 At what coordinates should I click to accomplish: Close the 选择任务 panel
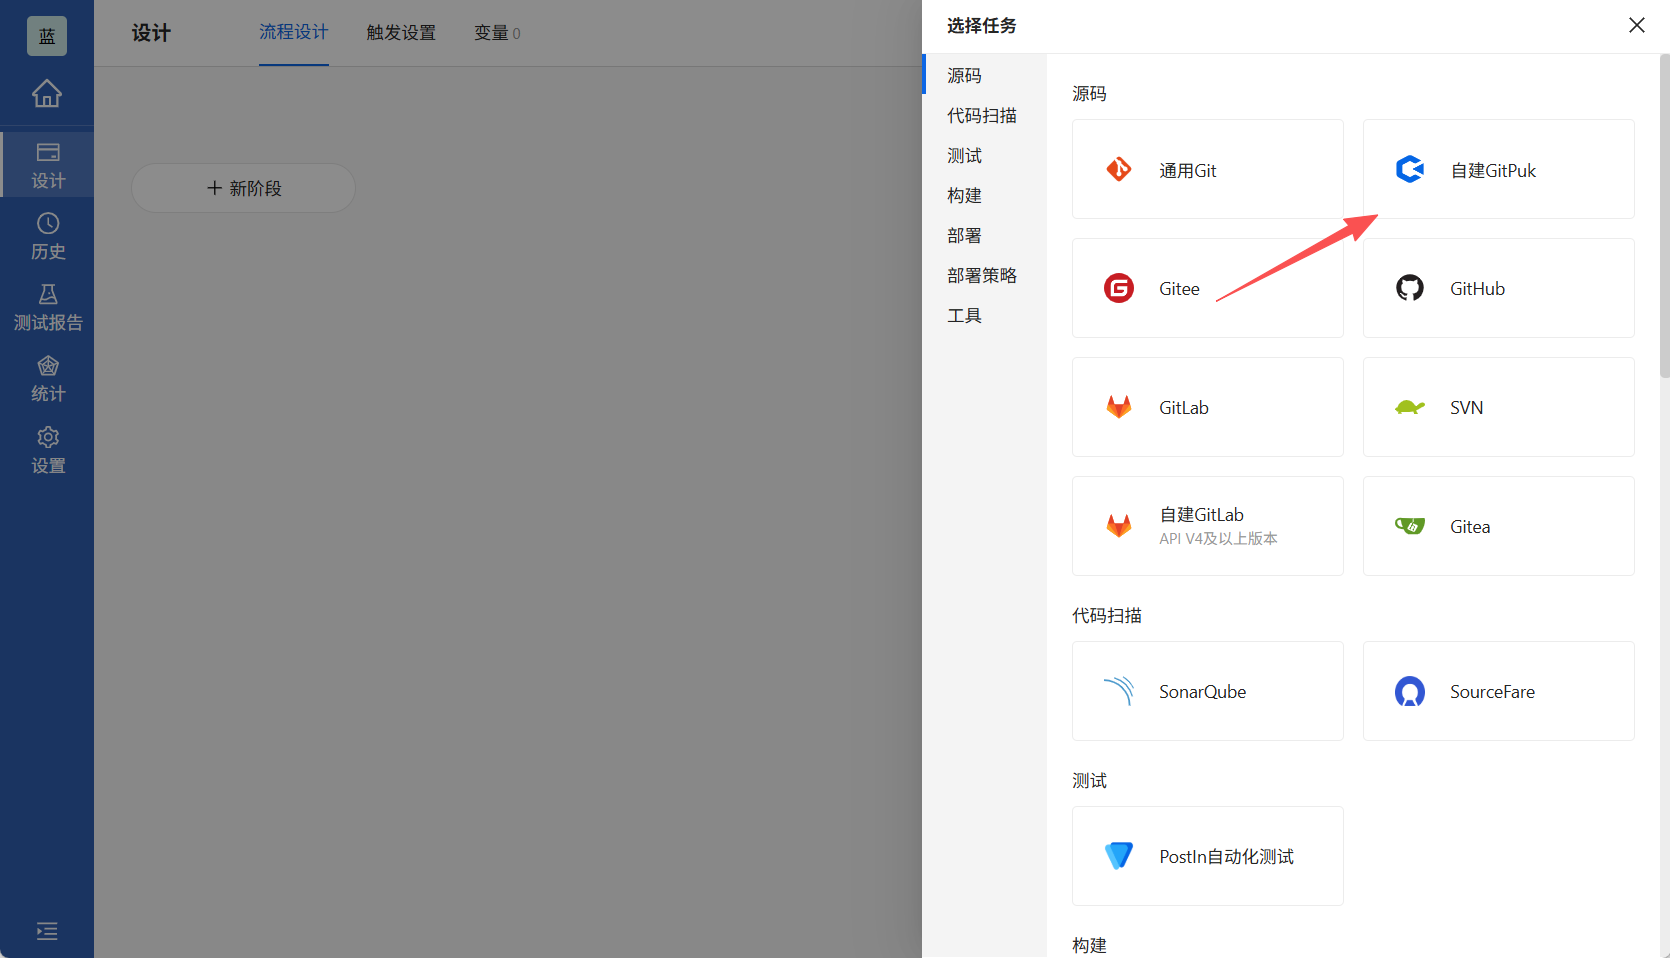1636,25
